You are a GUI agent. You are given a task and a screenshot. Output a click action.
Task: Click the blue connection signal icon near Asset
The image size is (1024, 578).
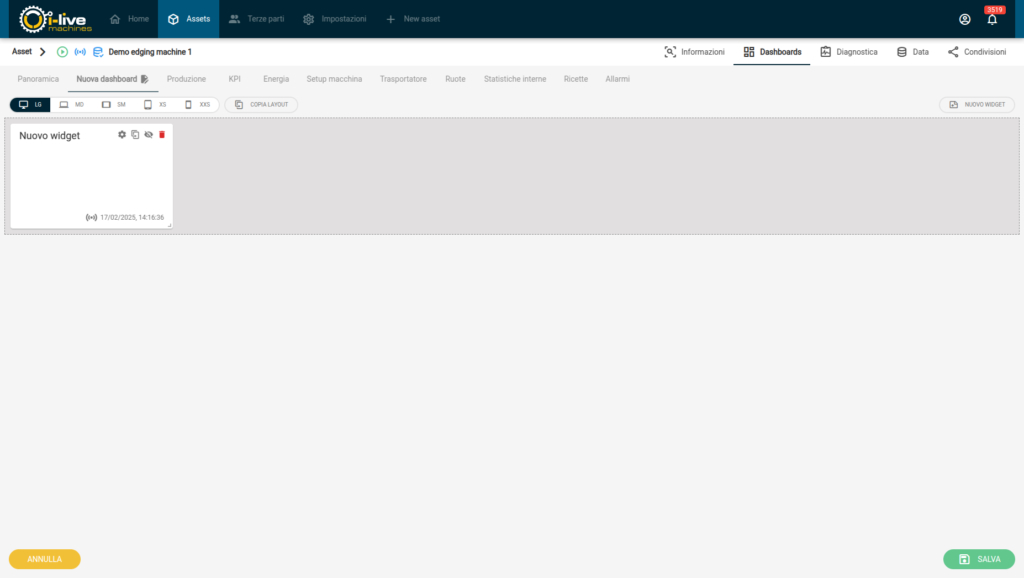80,52
